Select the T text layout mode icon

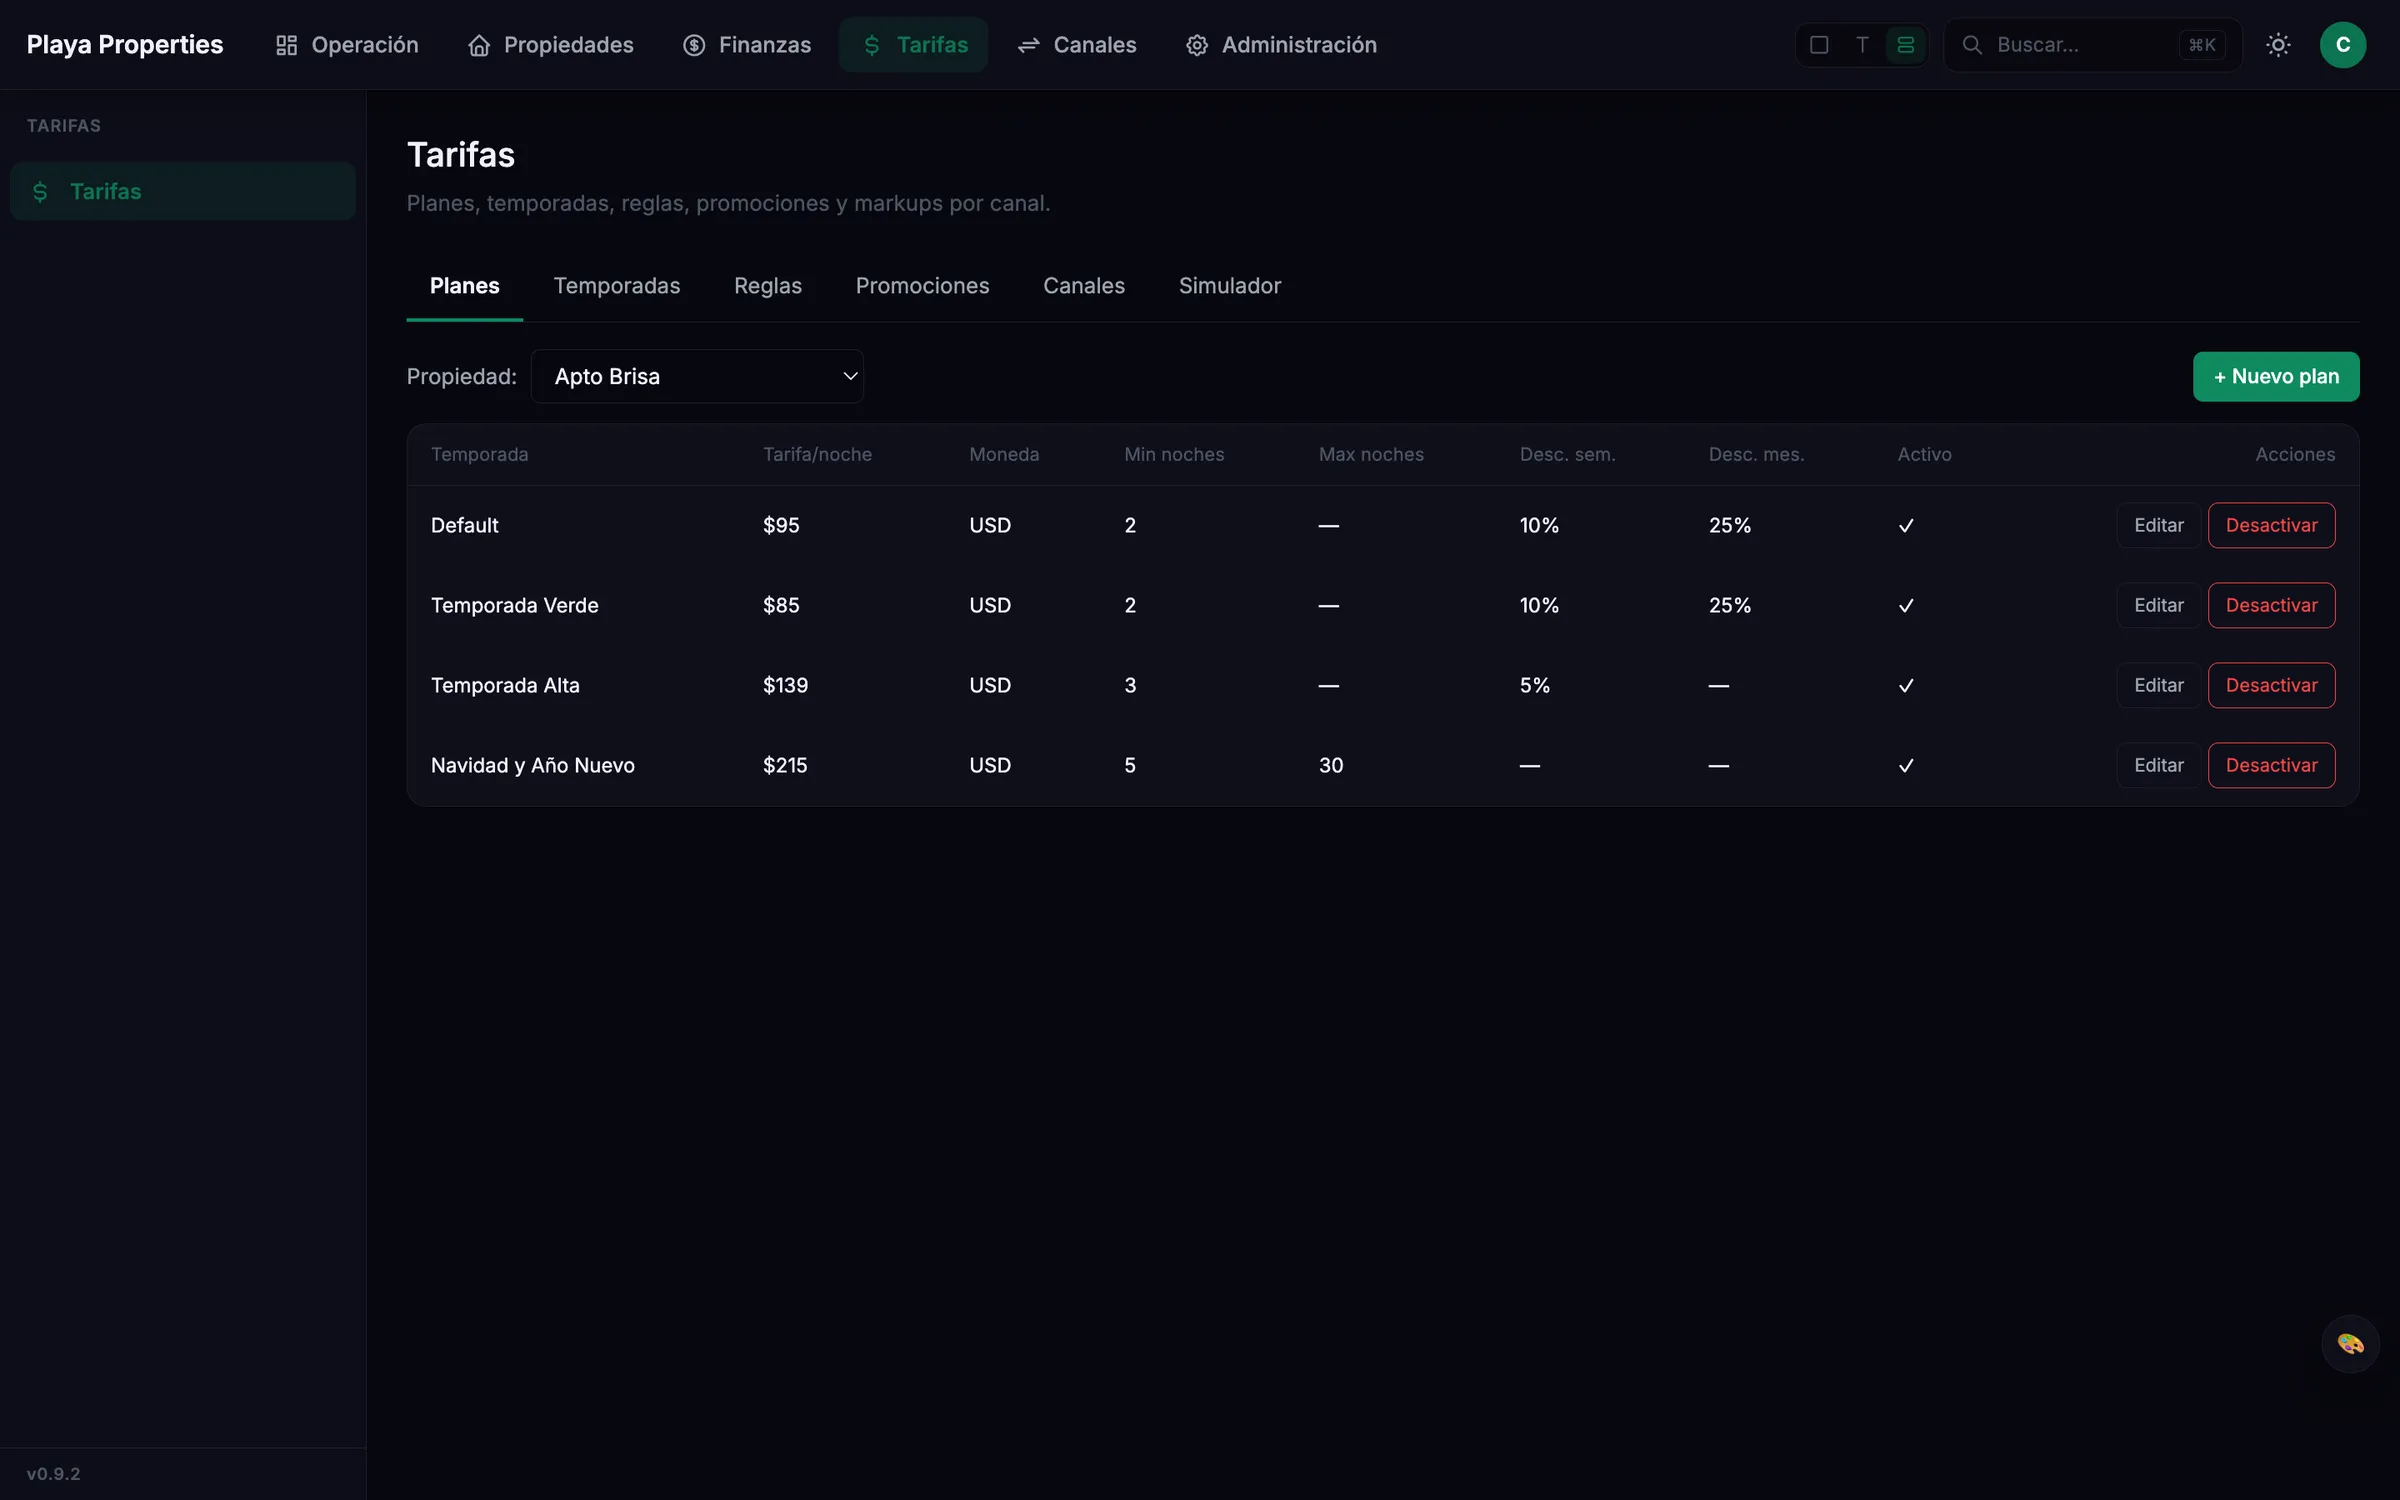[x=1862, y=45]
